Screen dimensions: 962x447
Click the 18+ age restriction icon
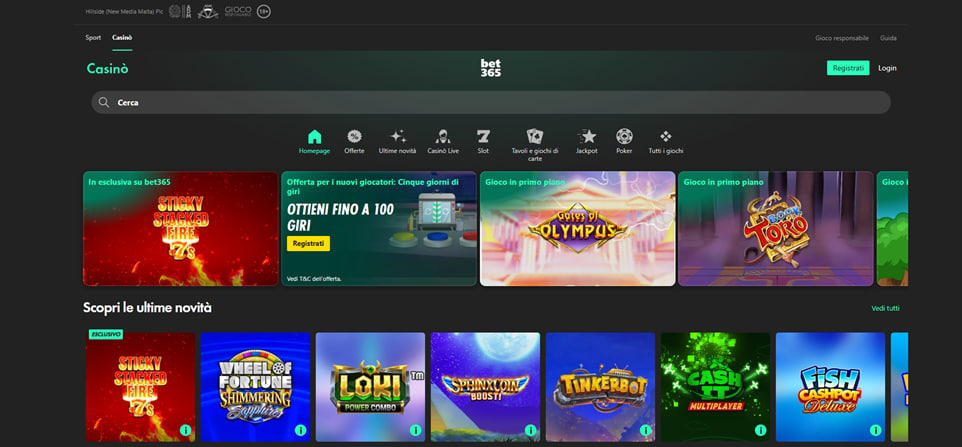coord(263,11)
